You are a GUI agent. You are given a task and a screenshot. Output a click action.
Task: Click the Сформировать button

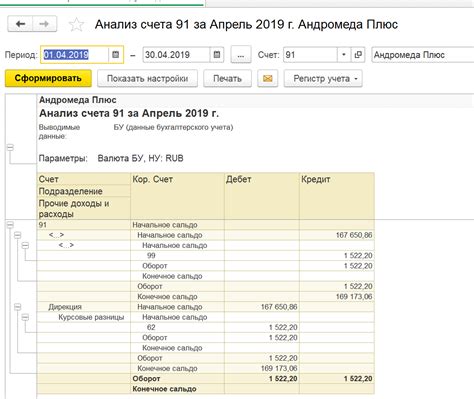coord(48,78)
